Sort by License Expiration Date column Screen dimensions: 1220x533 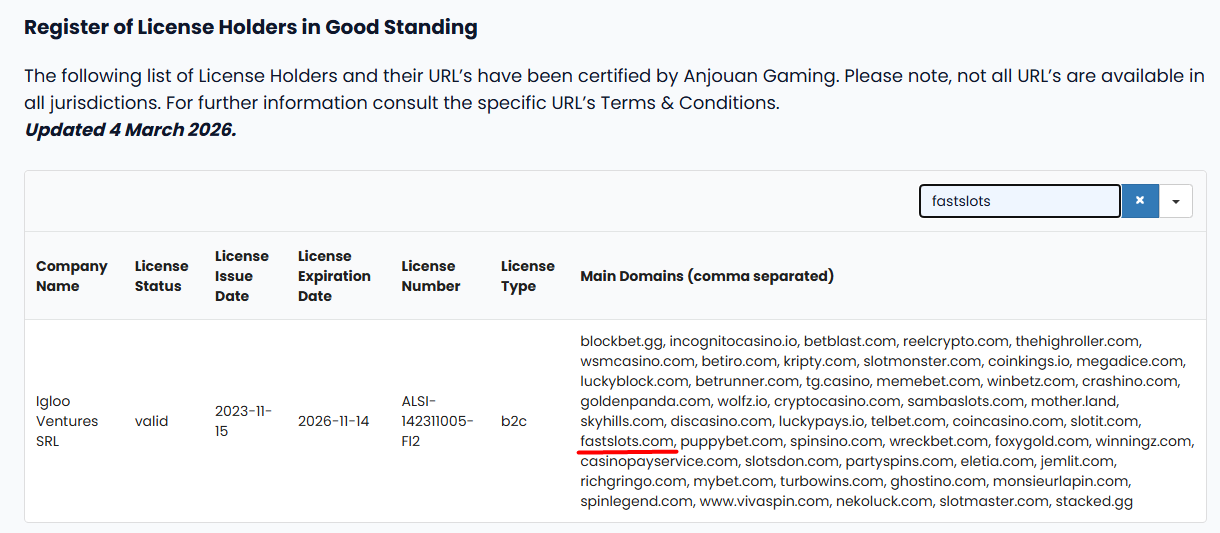click(334, 276)
